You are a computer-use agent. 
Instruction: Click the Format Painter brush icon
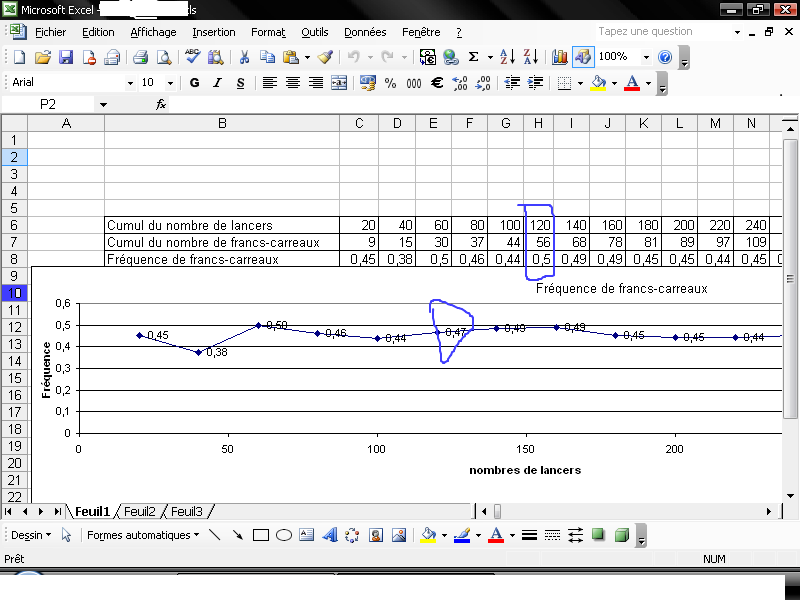pos(325,57)
